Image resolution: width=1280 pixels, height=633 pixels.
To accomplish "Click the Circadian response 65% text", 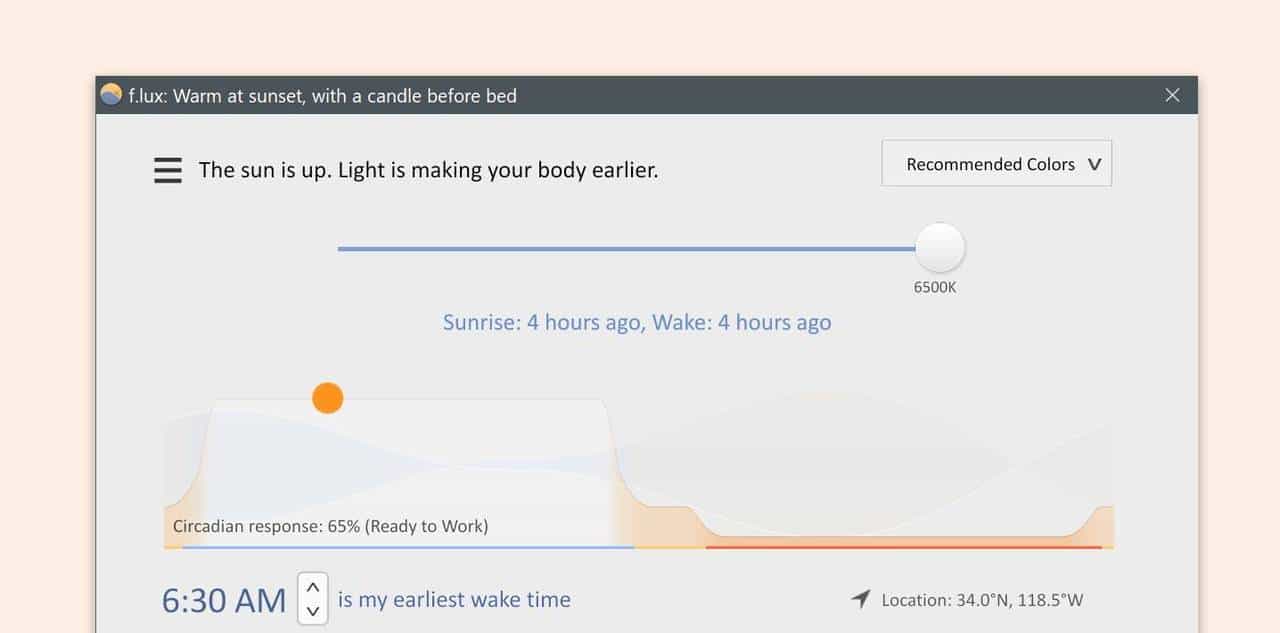I will click(x=330, y=526).
